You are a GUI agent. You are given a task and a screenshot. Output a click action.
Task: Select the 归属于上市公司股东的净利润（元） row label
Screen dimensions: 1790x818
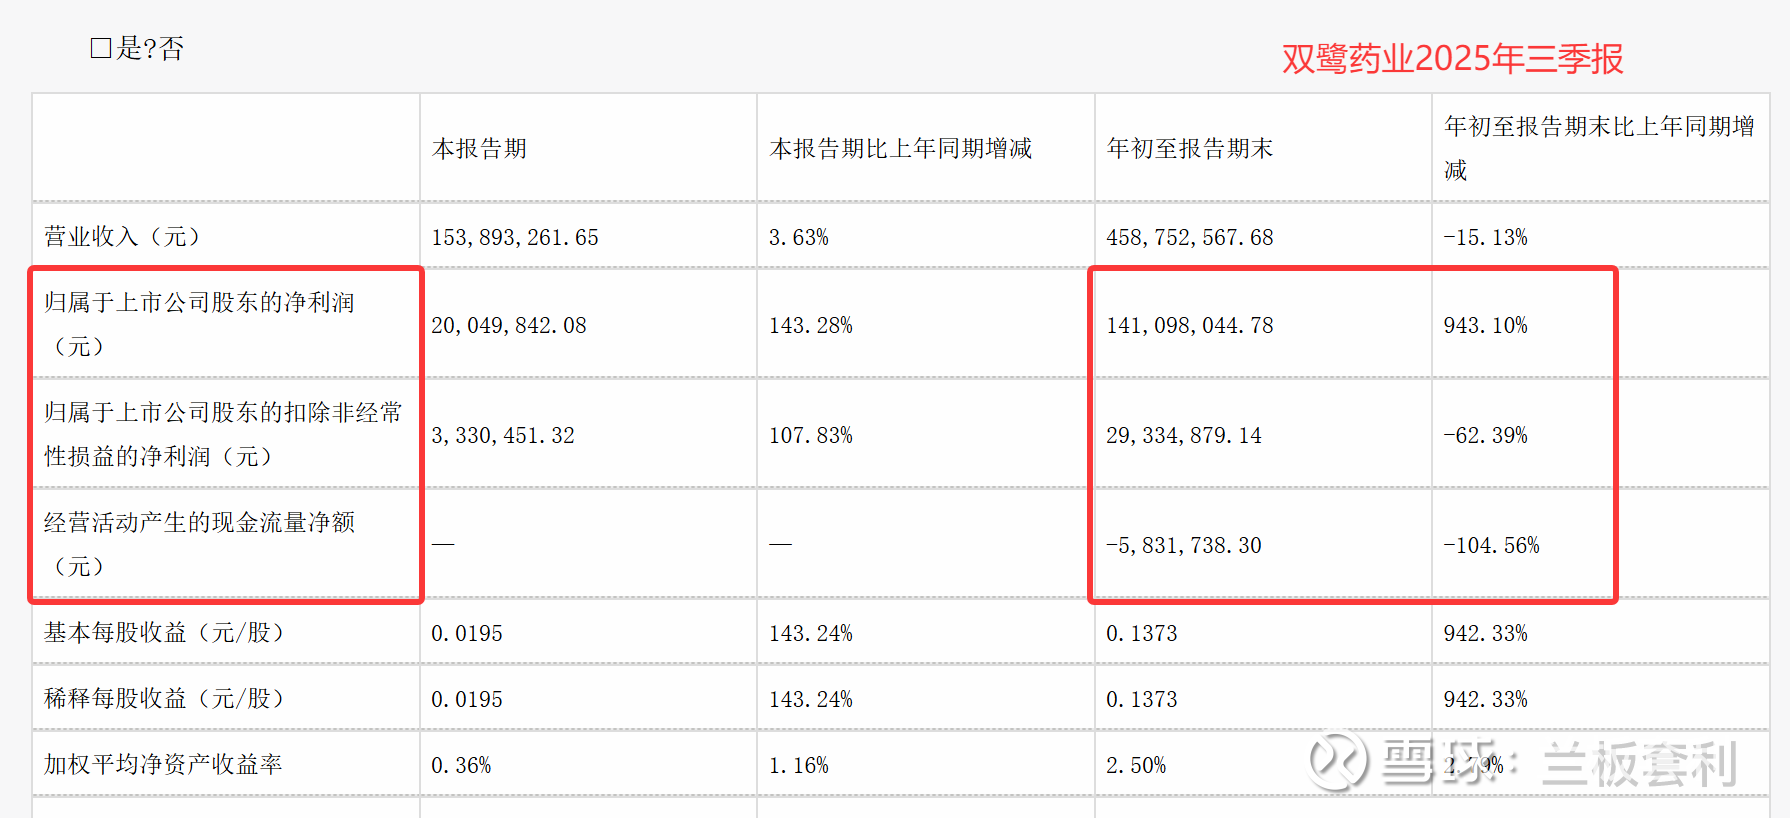(x=199, y=324)
